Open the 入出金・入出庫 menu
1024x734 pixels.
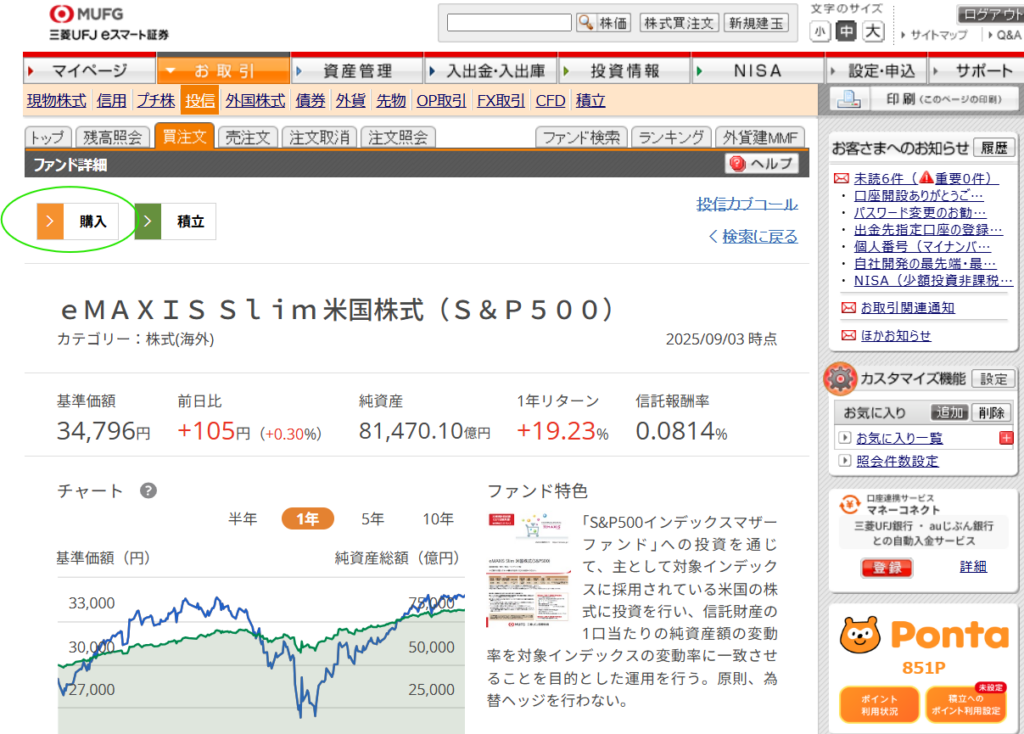click(x=491, y=70)
